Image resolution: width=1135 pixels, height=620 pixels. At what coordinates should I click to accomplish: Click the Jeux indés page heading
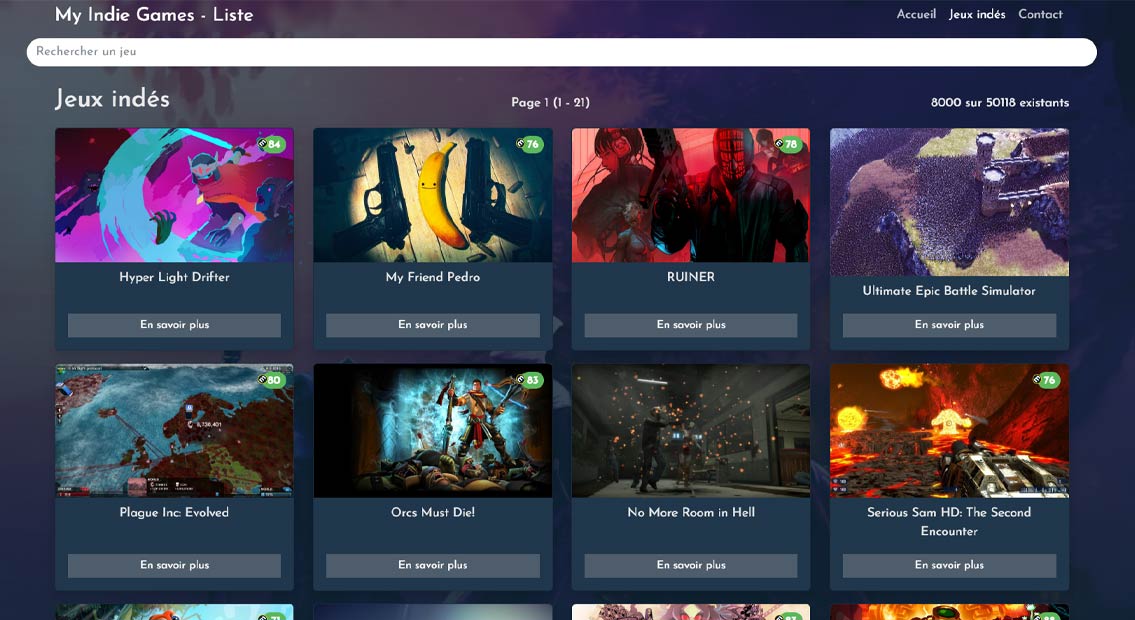(112, 99)
